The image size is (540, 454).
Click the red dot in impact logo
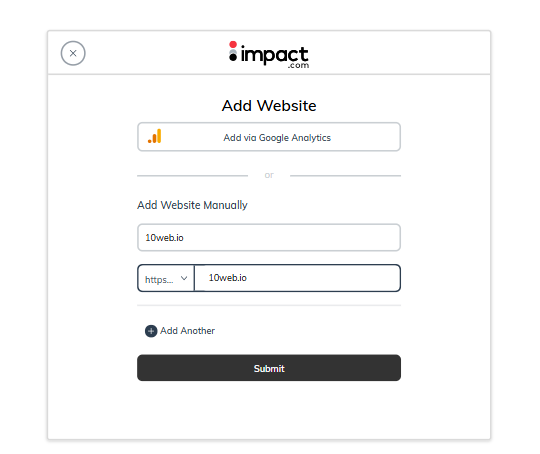click(233, 44)
